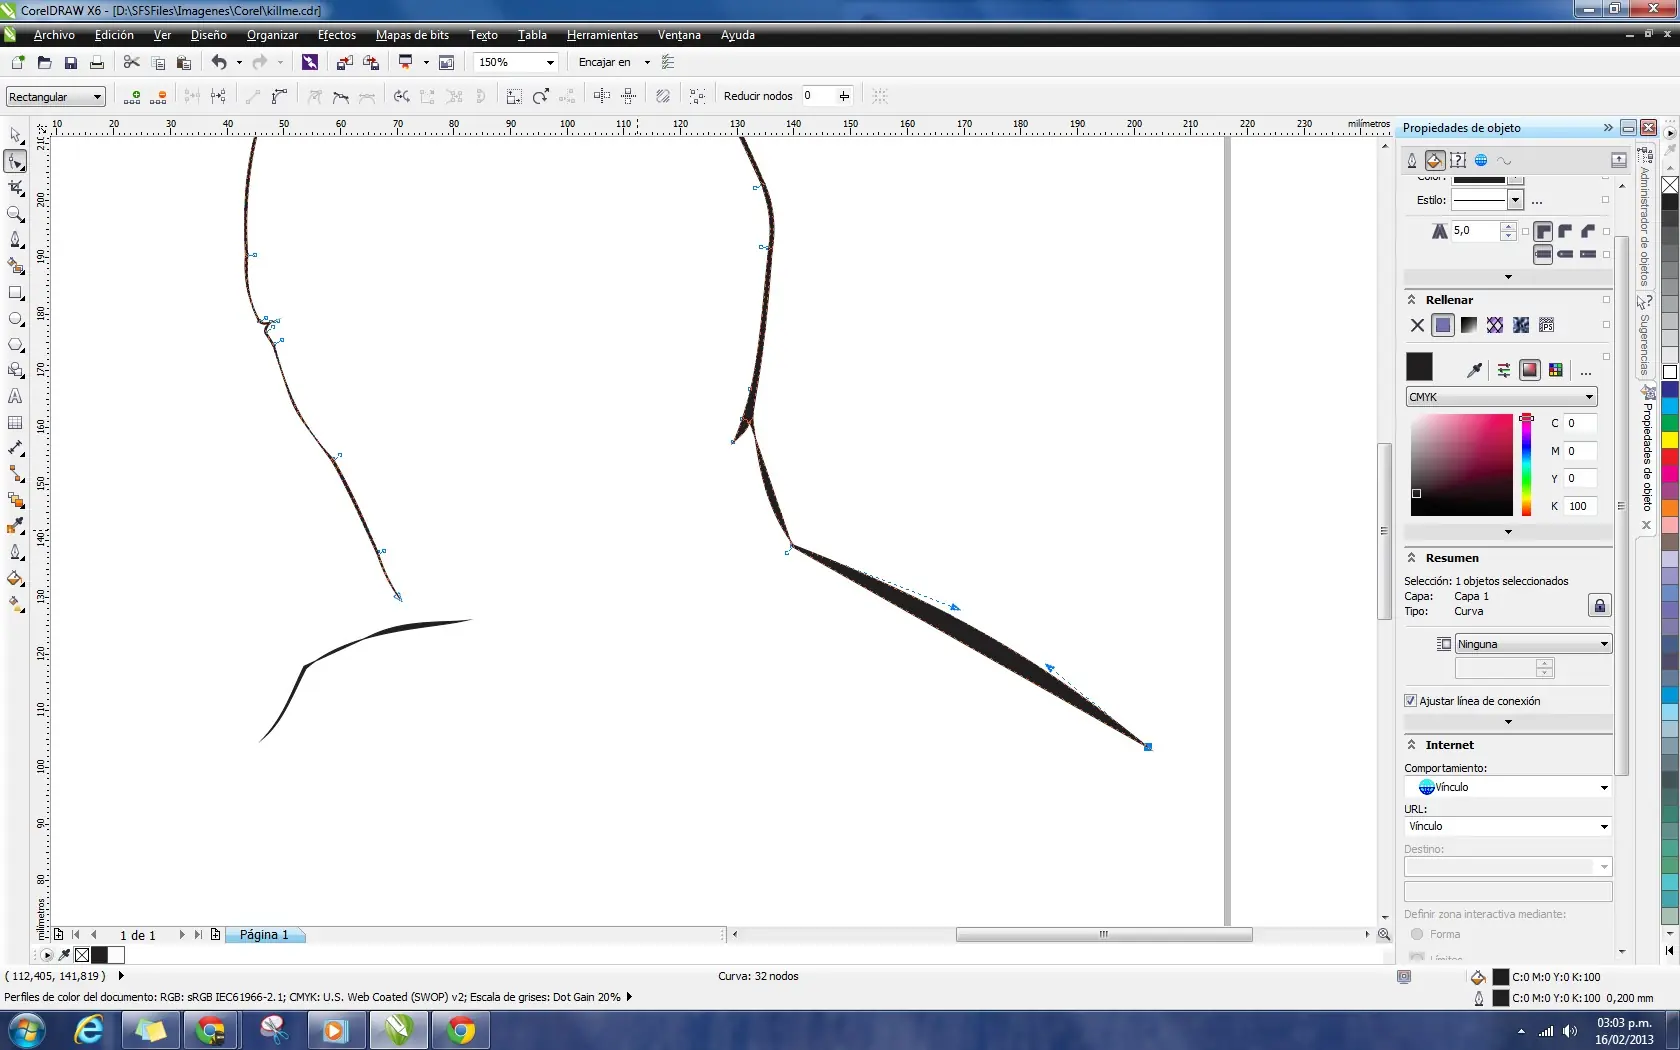Click the miter limit field showing 5,0
This screenshot has width=1680, height=1050.
tap(1475, 231)
